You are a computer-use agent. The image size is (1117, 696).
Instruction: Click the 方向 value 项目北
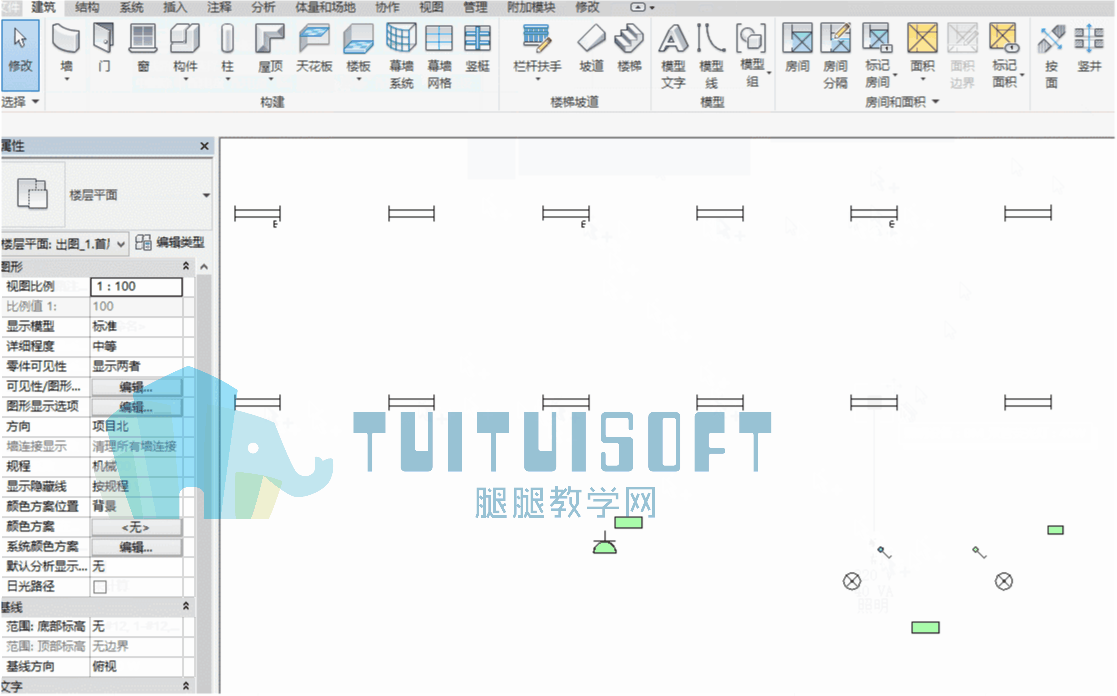[136, 427]
